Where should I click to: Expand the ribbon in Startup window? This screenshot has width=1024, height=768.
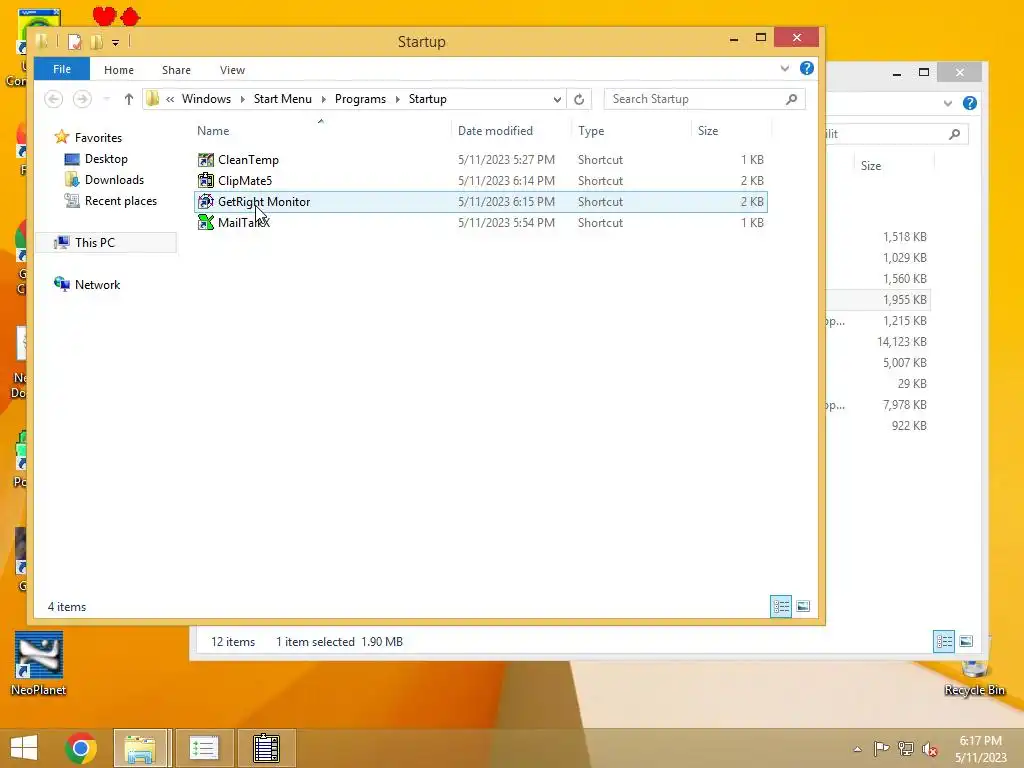point(785,69)
